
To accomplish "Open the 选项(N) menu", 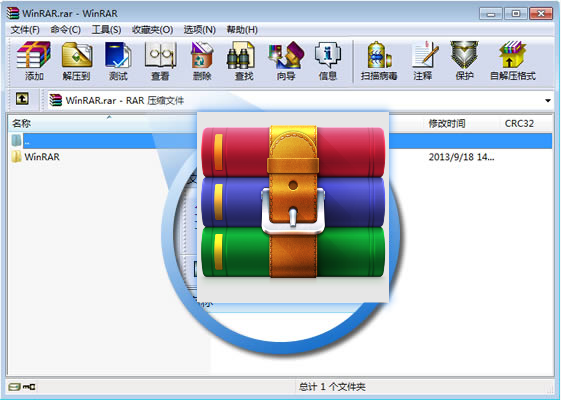I will click(200, 30).
